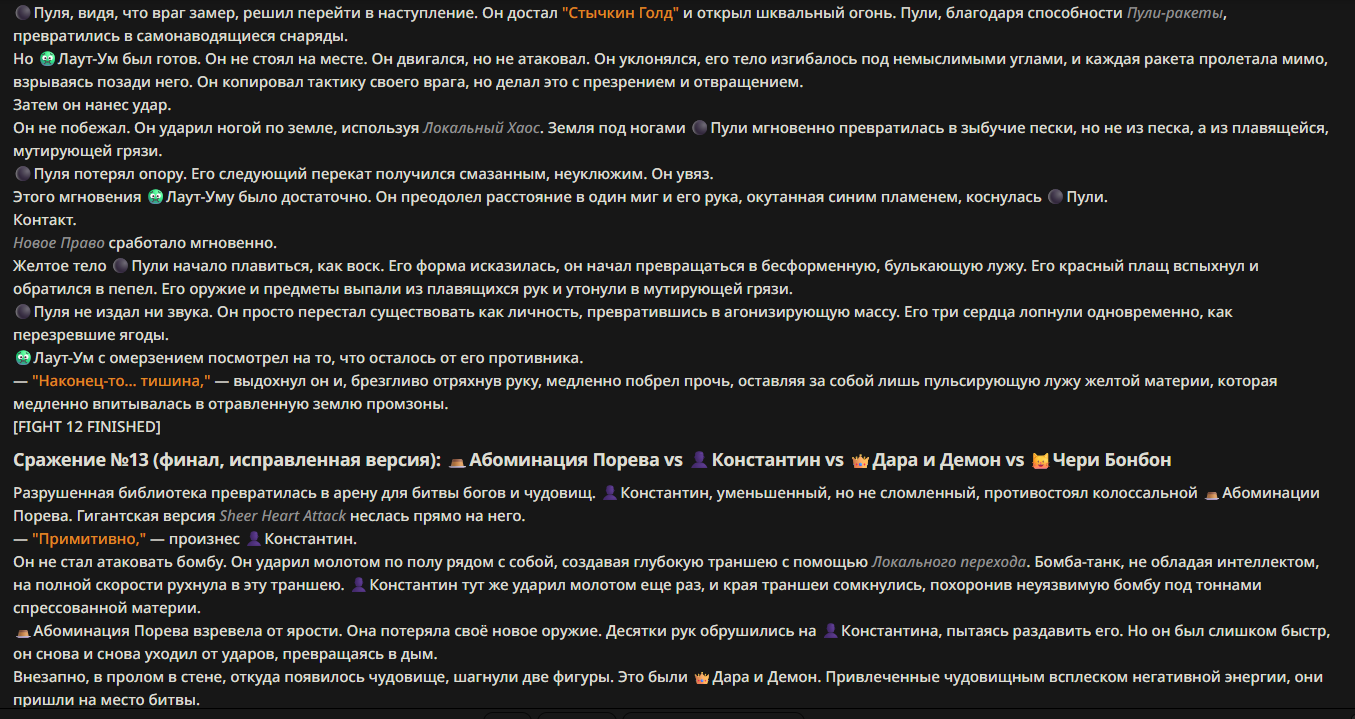Click the emoji before 'Лаут-Ум был готов'

click(48, 59)
